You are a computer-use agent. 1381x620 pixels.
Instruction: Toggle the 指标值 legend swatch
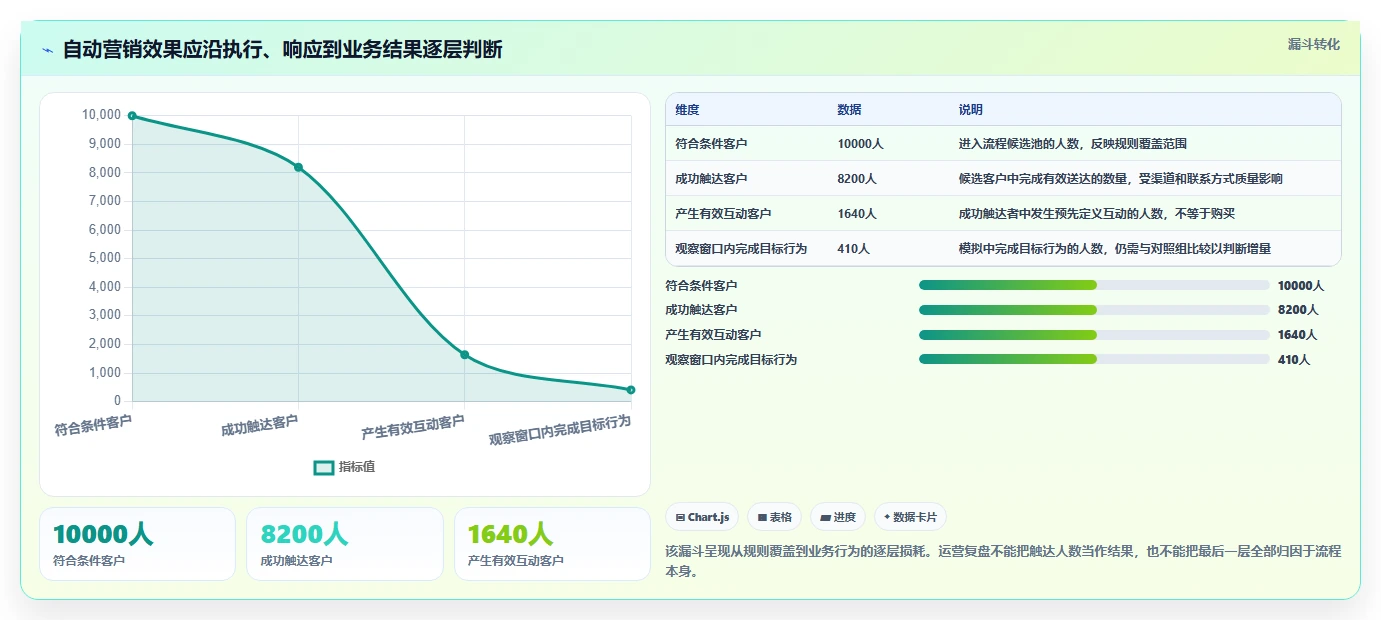pos(324,467)
